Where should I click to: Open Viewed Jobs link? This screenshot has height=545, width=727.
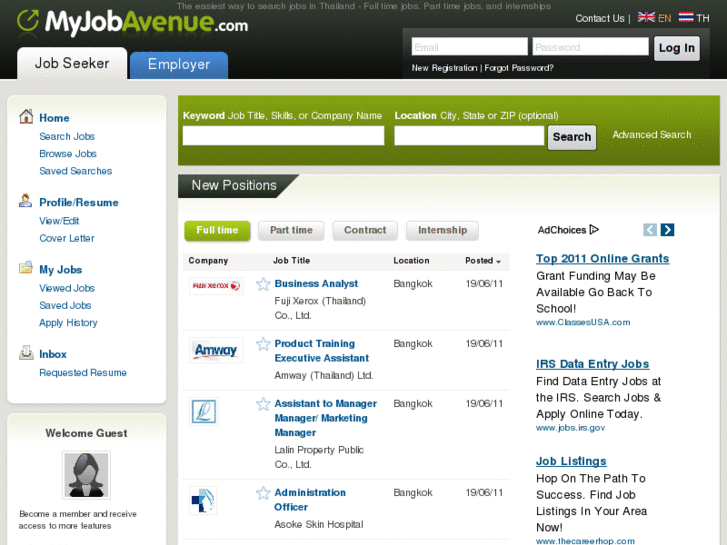67,288
